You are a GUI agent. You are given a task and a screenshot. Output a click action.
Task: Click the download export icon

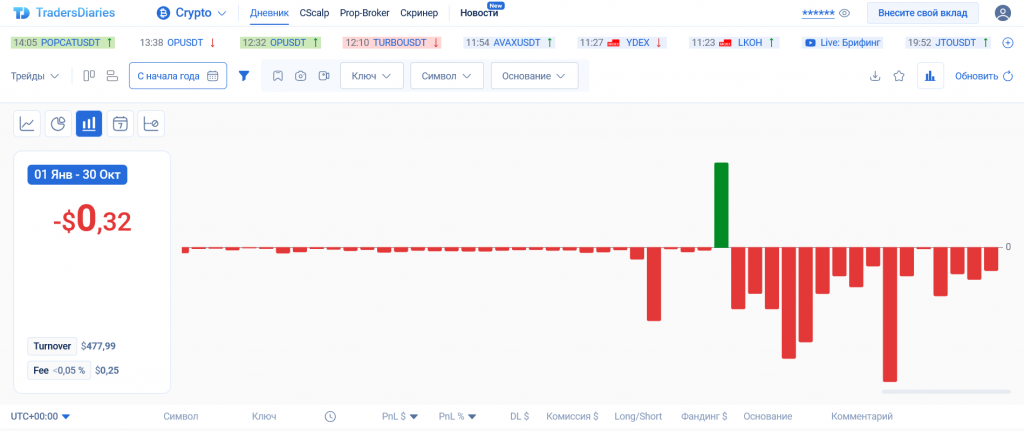(x=875, y=76)
